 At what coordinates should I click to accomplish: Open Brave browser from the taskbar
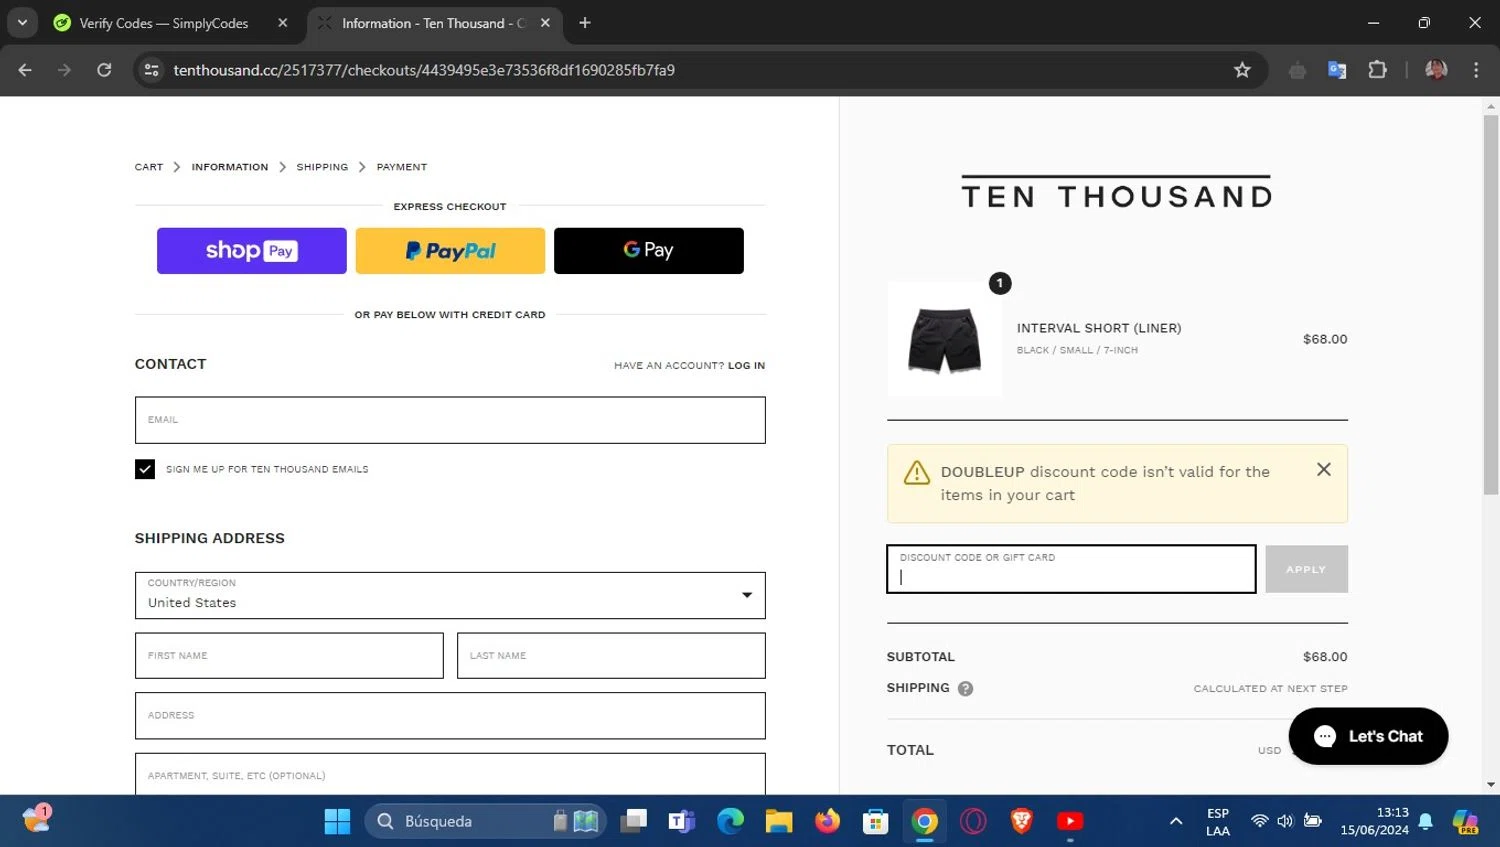coord(1021,821)
